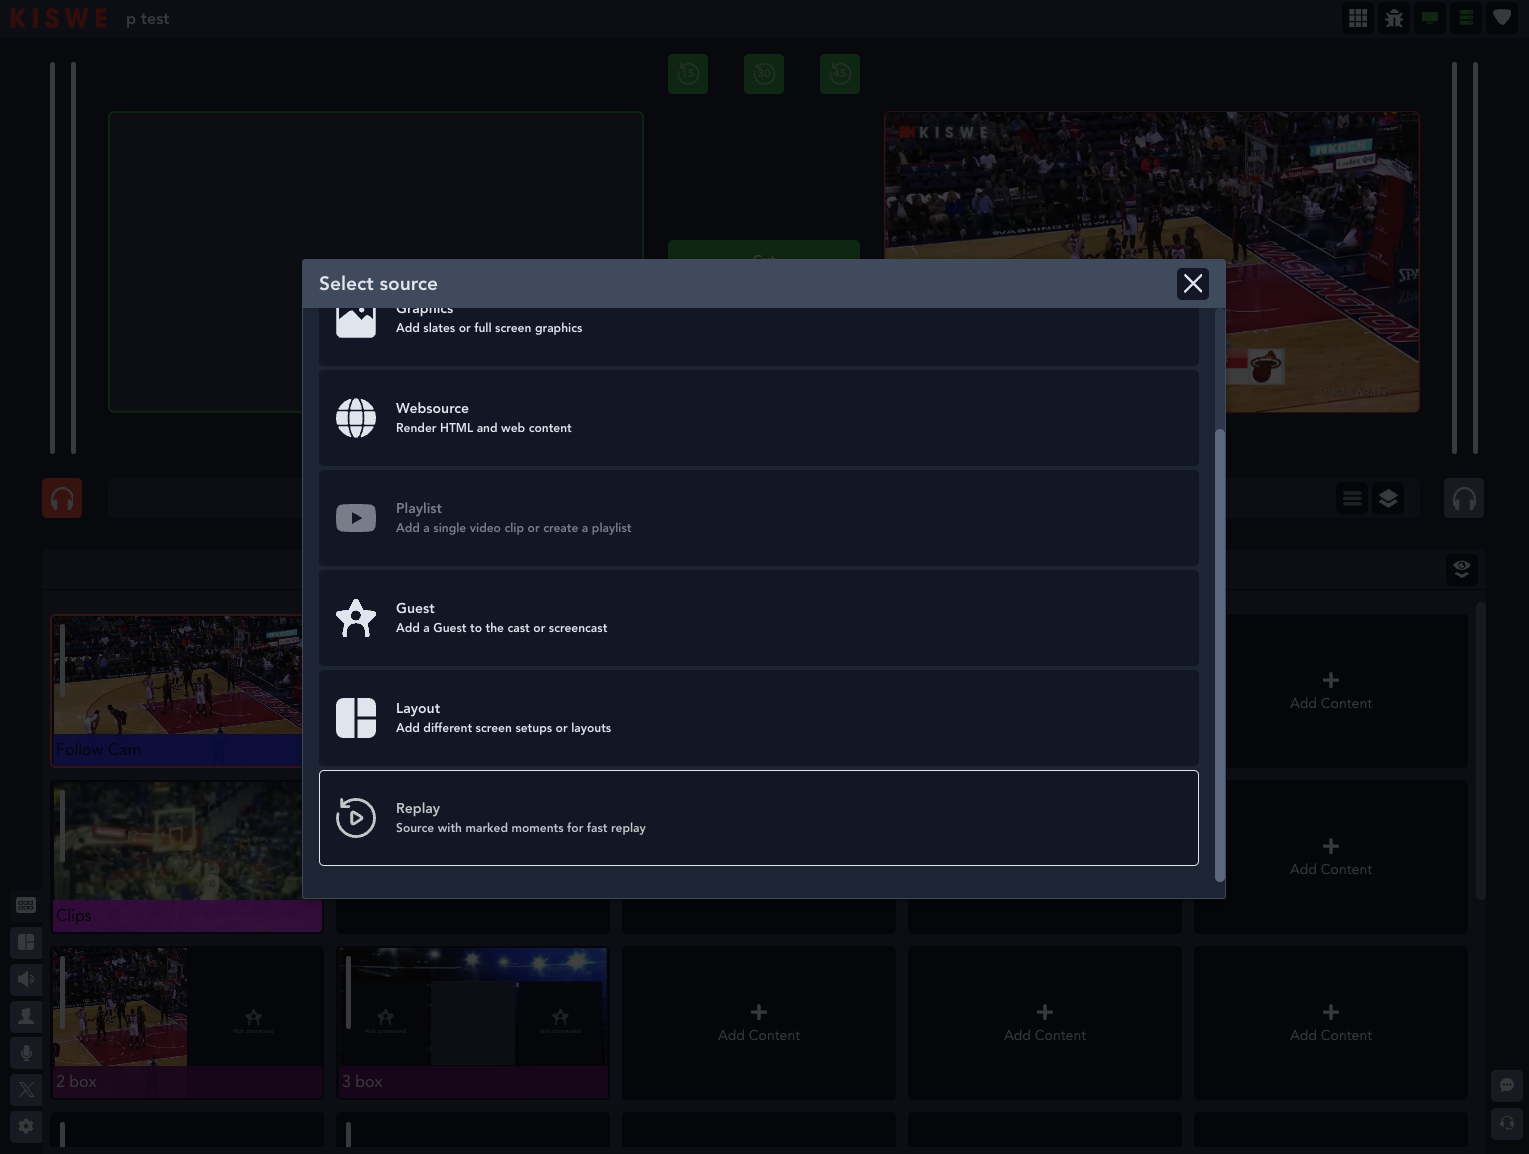Trigger the 30-second rewind replay button
Image resolution: width=1529 pixels, height=1154 pixels.
[764, 73]
